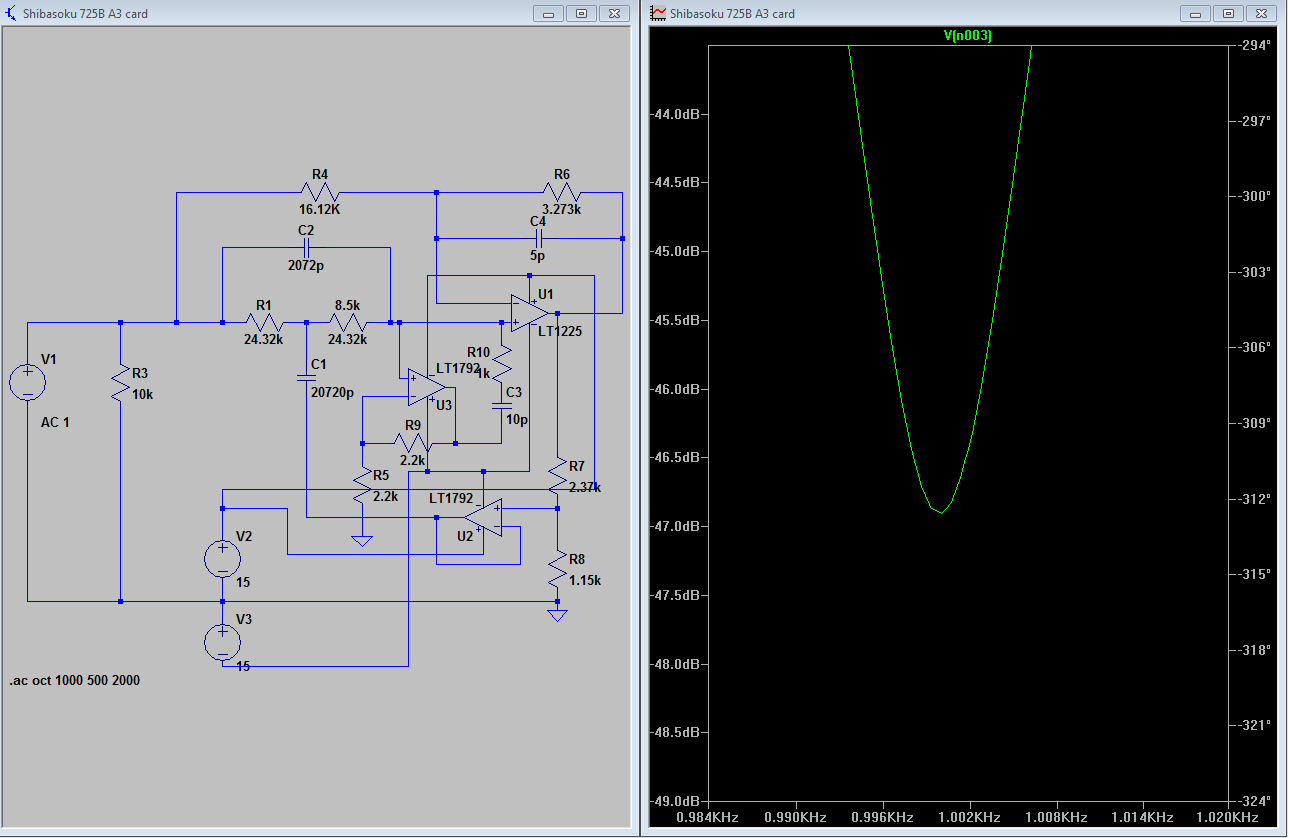The height and width of the screenshot is (838, 1289).
Task: Click resistor R3 symbol
Action: pyautogui.click(x=119, y=385)
